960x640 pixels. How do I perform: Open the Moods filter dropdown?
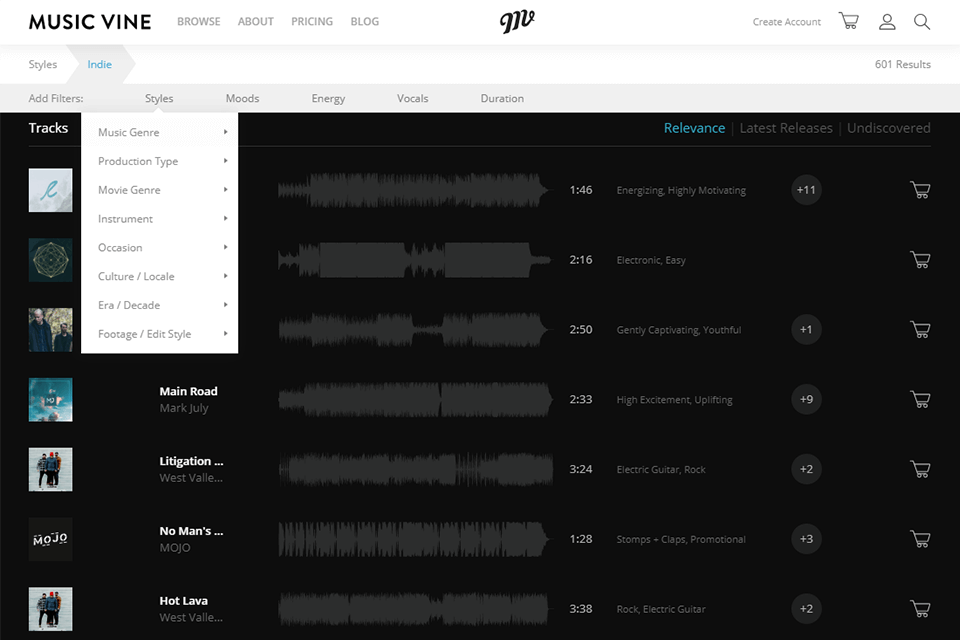coord(242,98)
